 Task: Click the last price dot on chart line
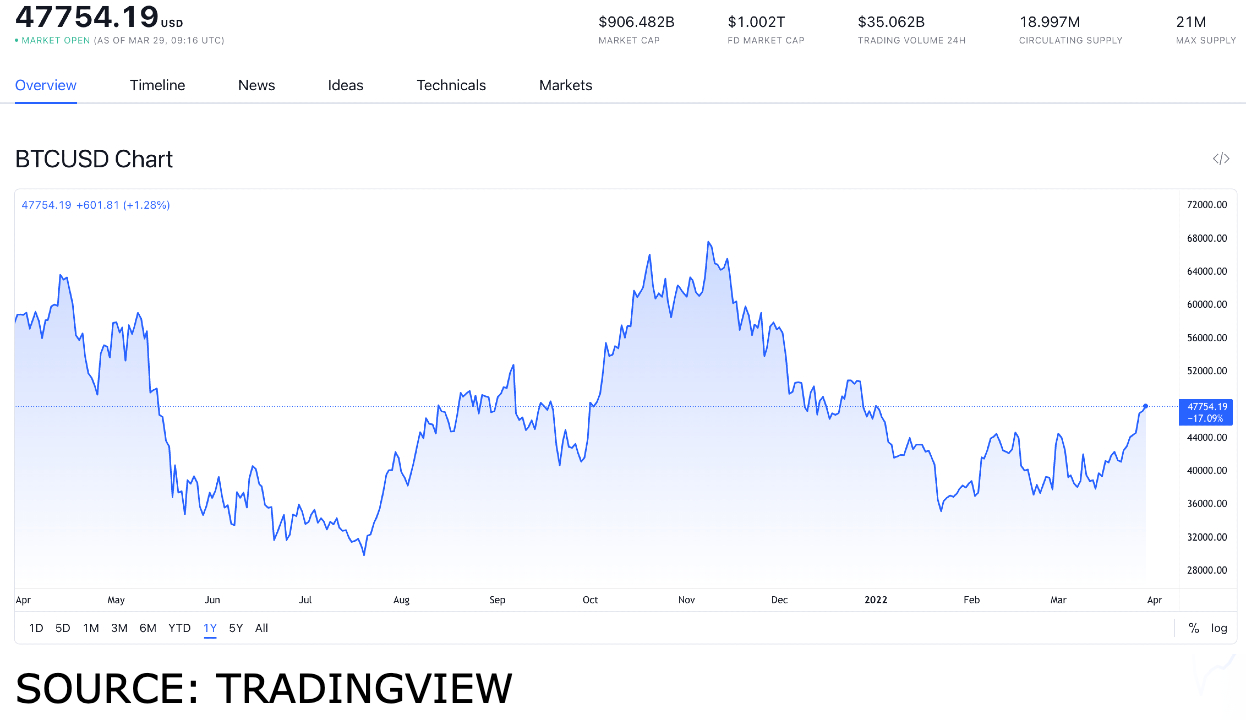click(x=1145, y=406)
